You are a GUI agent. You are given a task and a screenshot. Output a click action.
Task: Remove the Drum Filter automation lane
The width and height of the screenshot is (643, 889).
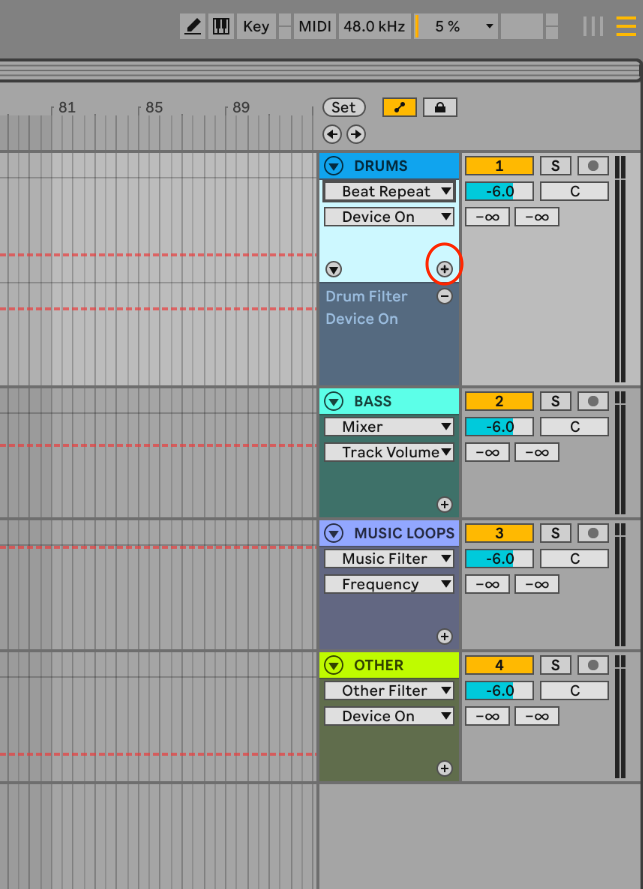pyautogui.click(x=444, y=296)
